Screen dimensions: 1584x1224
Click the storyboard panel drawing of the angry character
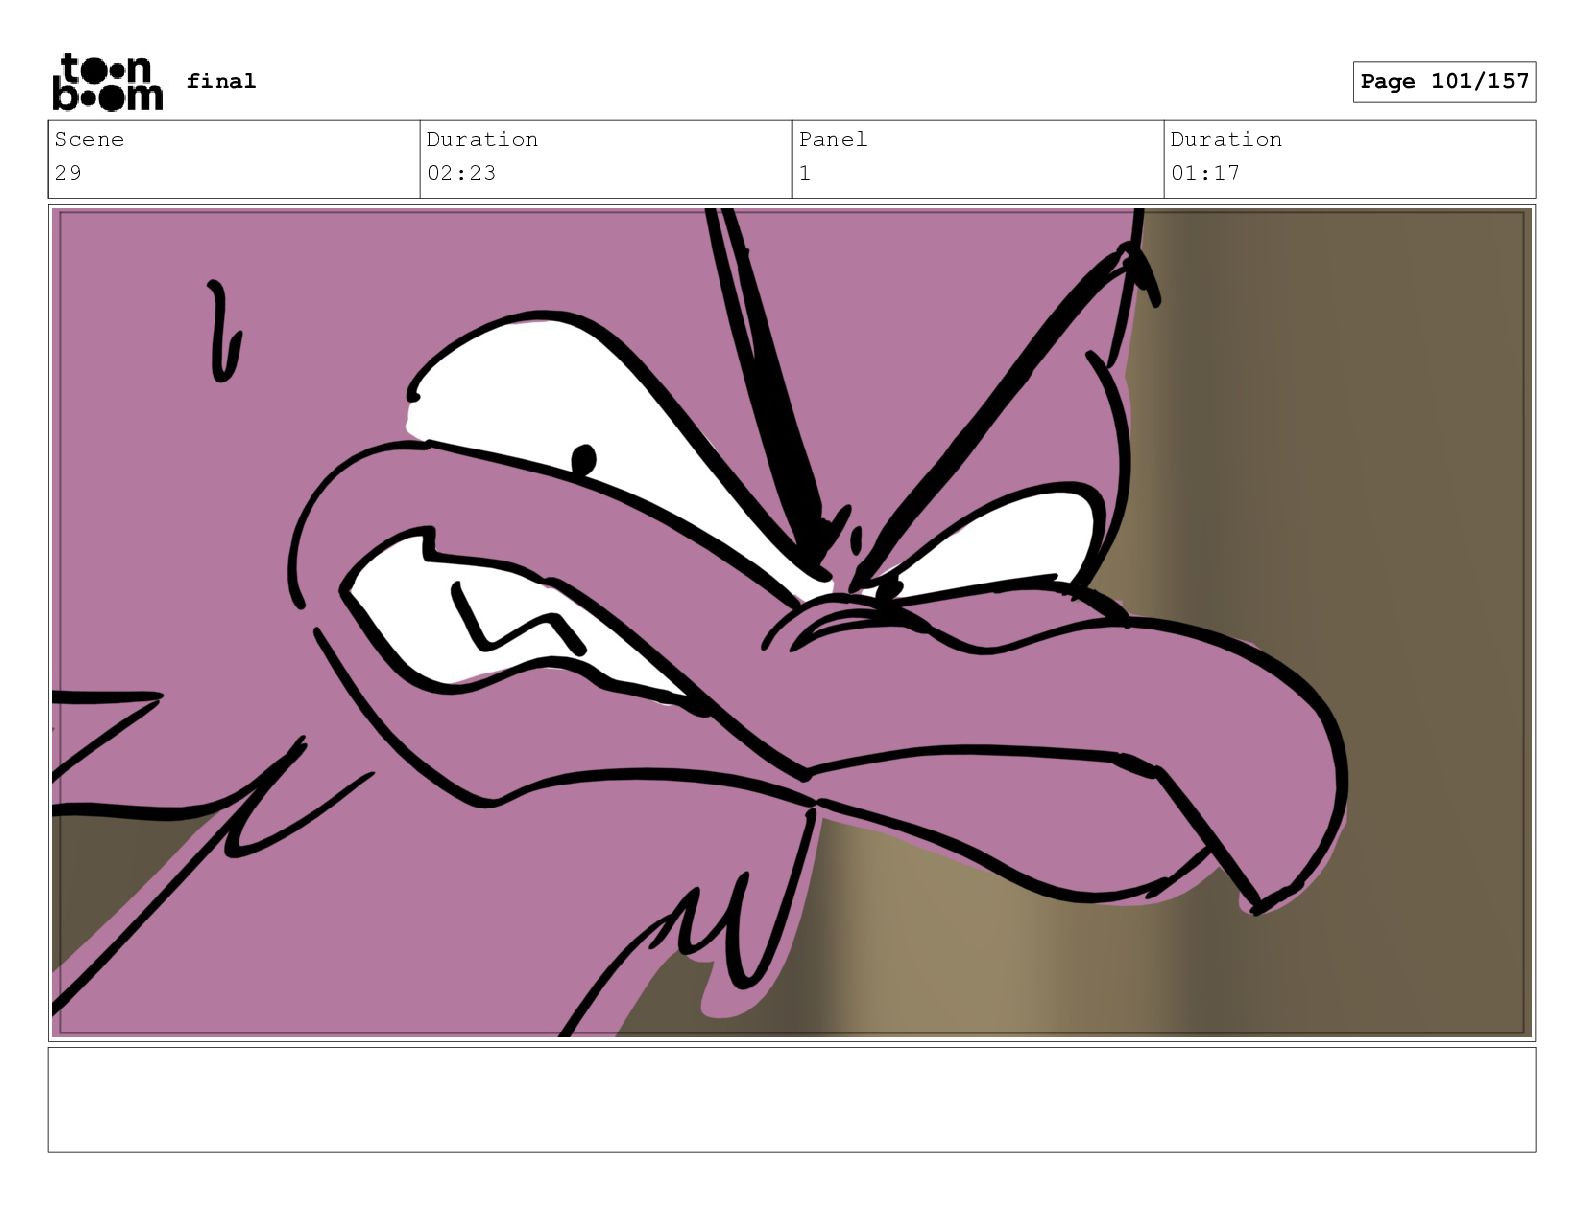click(x=792, y=622)
